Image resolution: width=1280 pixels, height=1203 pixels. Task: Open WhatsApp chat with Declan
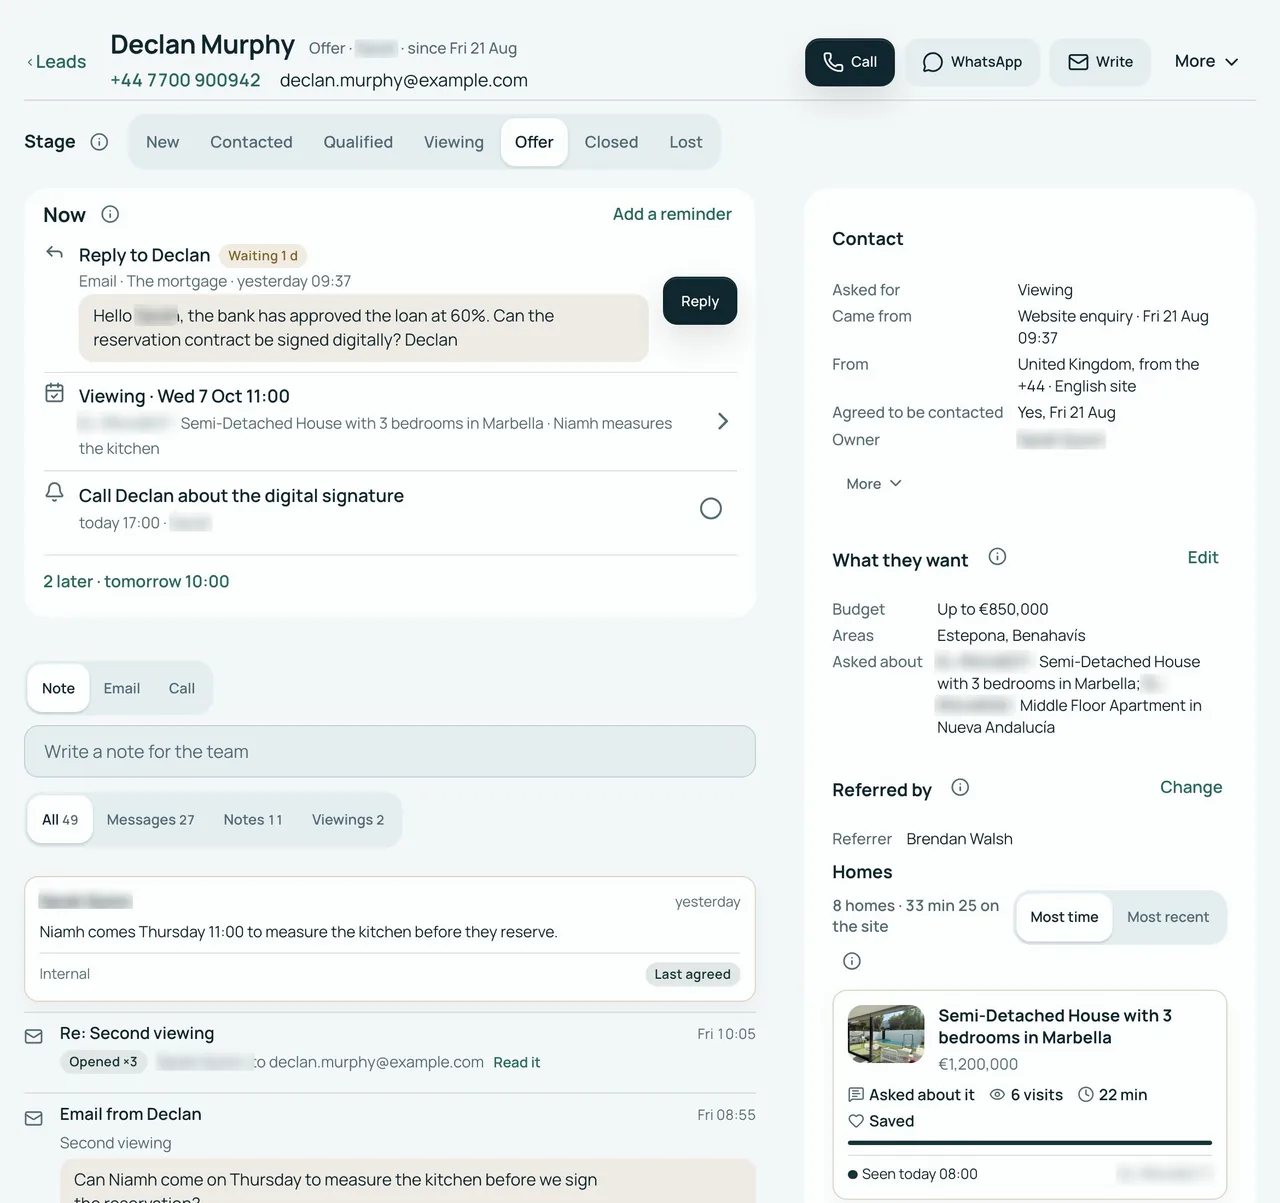pos(972,62)
